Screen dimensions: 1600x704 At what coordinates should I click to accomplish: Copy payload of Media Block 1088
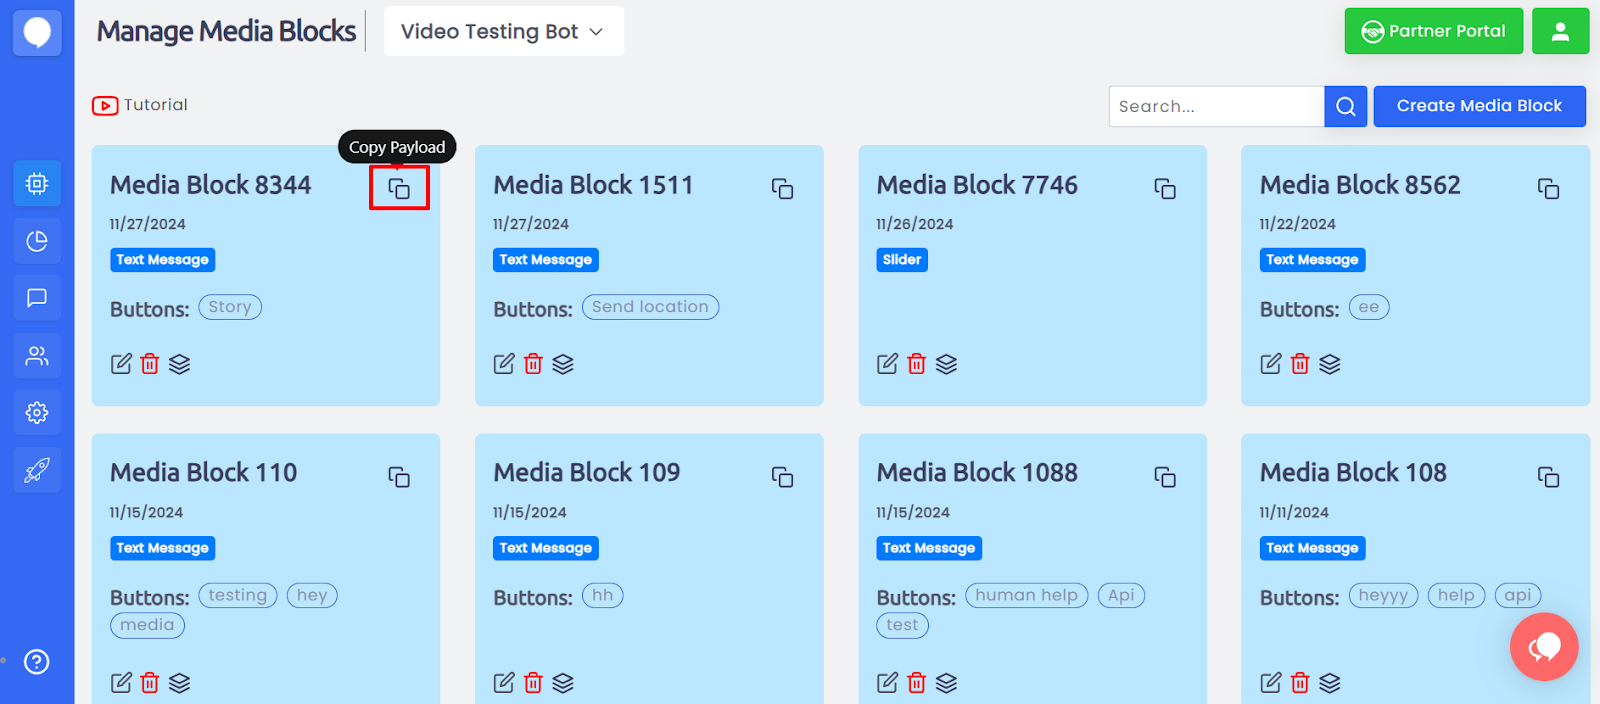tap(1165, 477)
